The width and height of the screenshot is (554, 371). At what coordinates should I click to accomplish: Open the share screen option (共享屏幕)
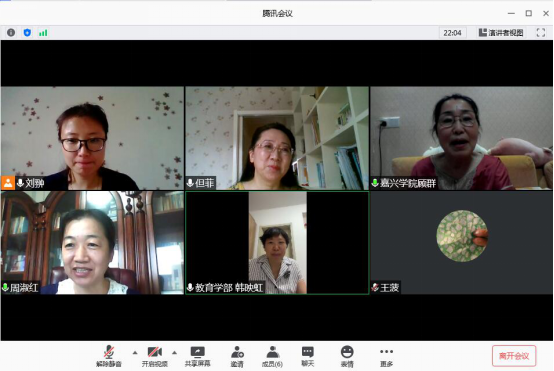(x=198, y=357)
